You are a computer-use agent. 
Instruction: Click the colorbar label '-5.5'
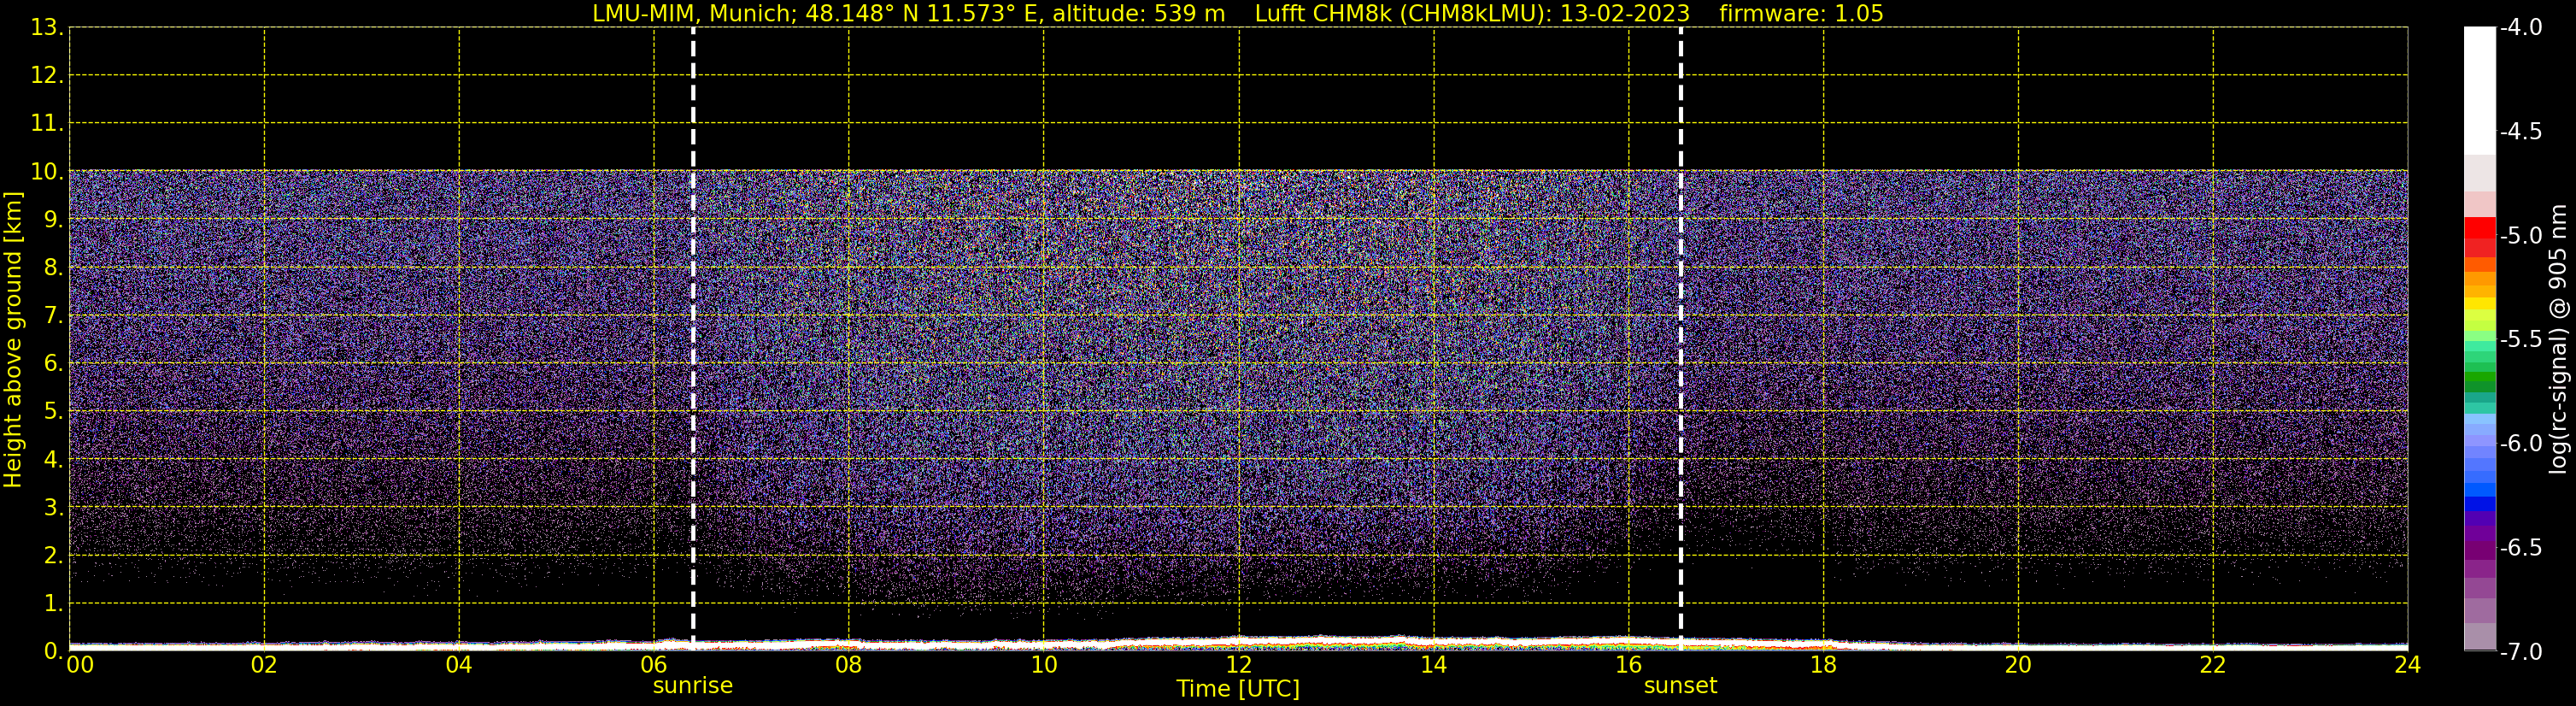(x=2521, y=340)
